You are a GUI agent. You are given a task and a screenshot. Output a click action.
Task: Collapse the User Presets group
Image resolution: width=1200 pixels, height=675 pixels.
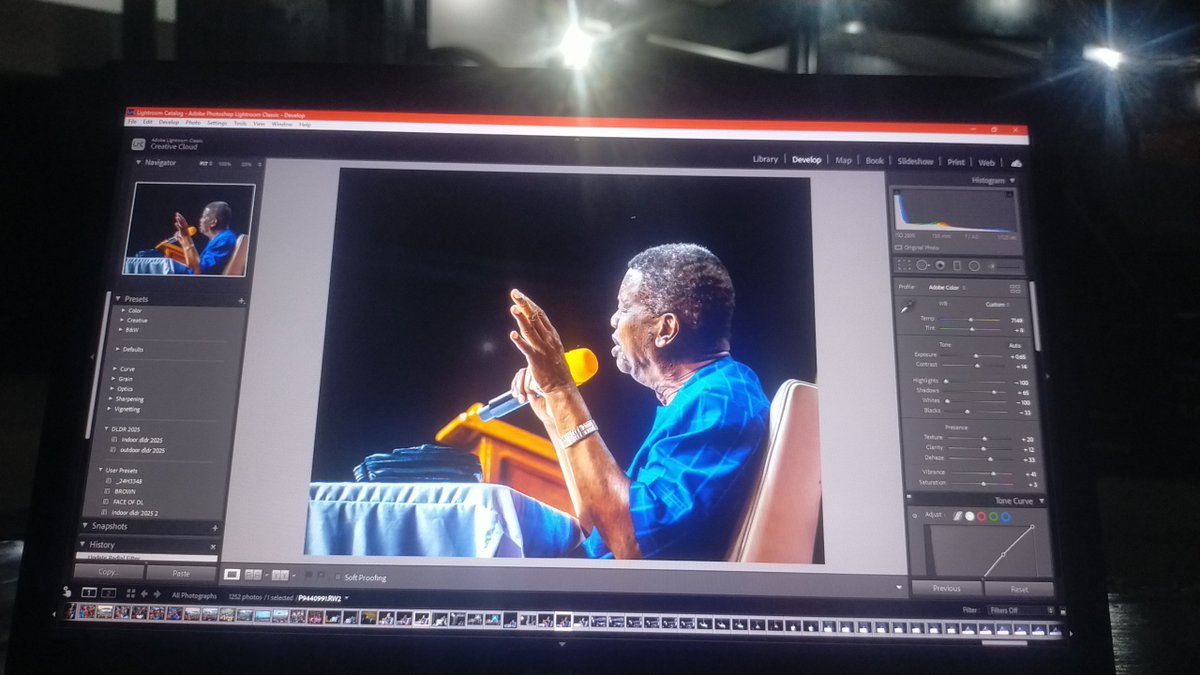[100, 470]
